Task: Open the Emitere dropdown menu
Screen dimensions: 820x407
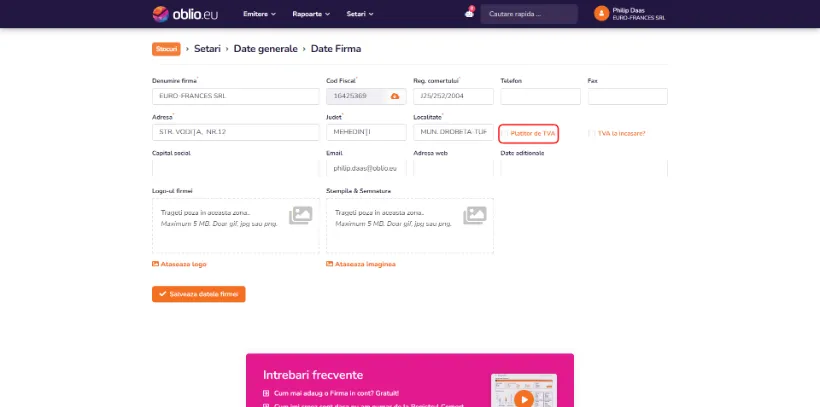Action: click(259, 14)
